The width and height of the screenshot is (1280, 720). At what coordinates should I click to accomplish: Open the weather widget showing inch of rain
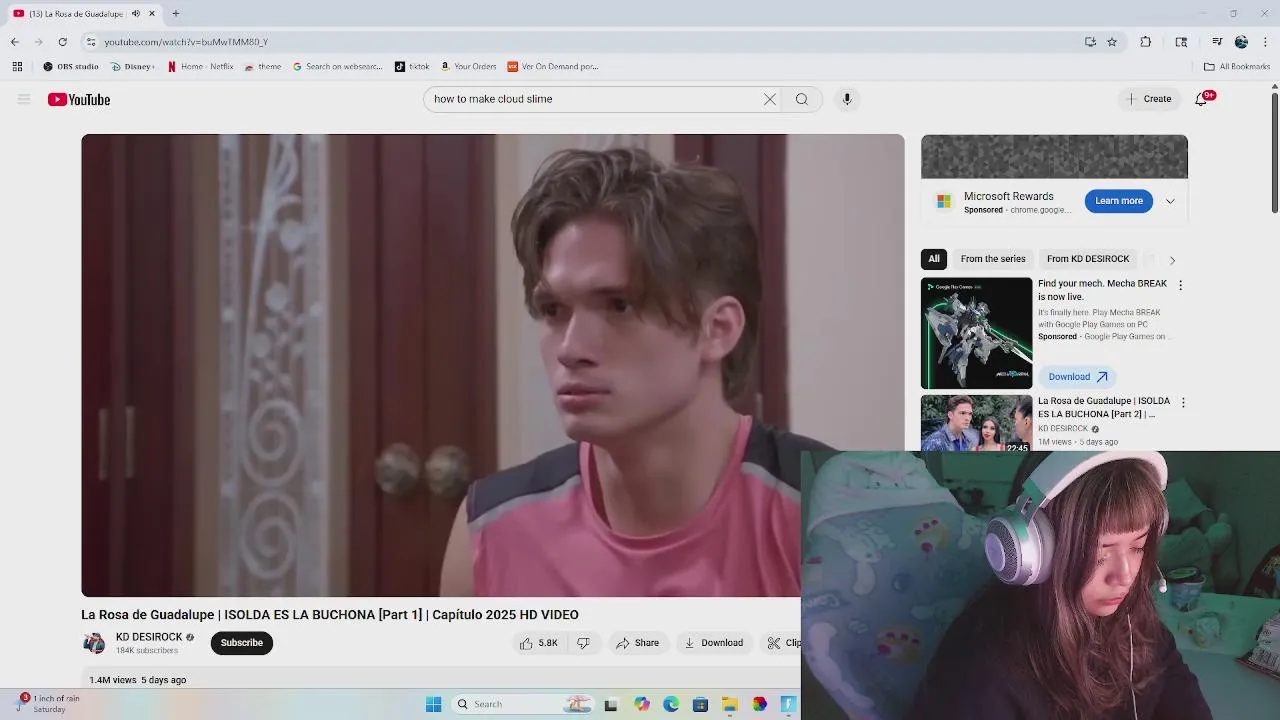48,704
